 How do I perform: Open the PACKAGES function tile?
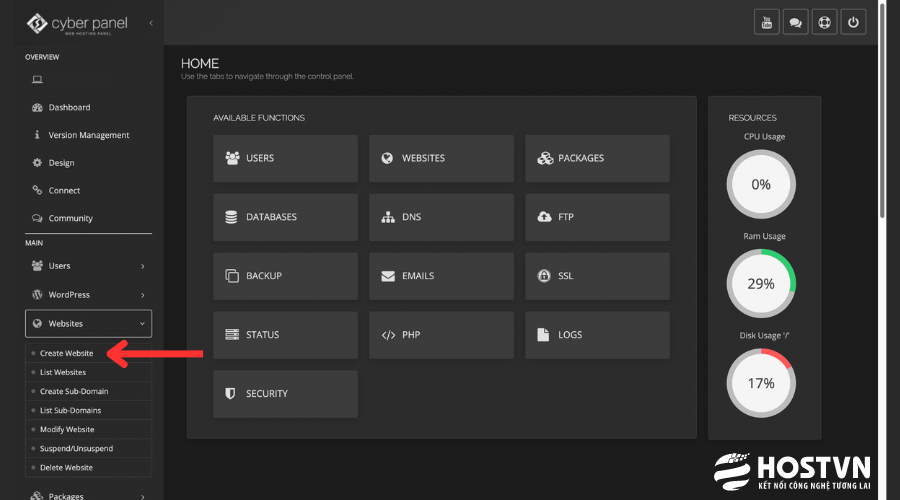[598, 158]
